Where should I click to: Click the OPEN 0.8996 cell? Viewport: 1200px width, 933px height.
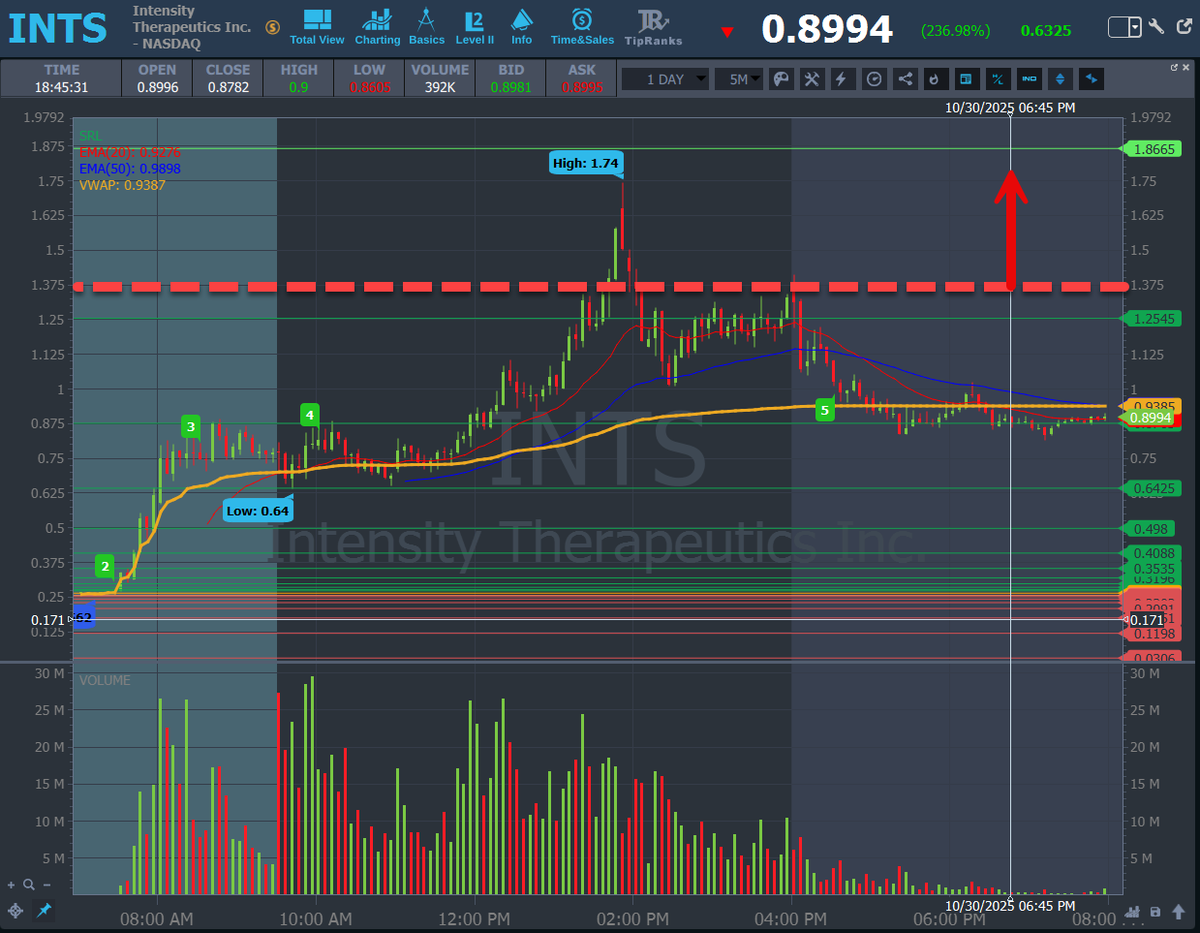(157, 78)
